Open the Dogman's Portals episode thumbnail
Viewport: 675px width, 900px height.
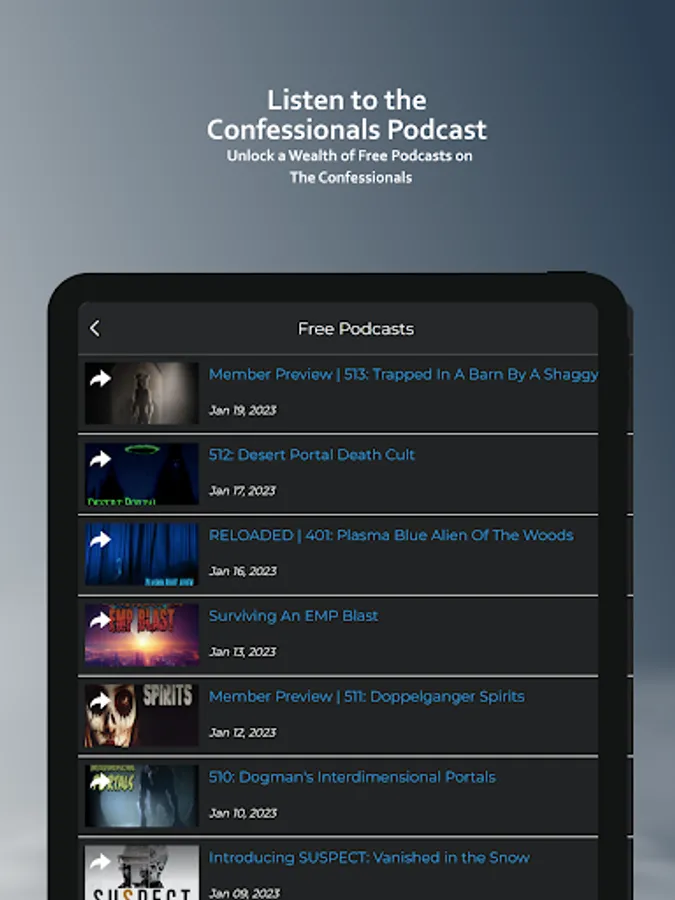(x=142, y=796)
